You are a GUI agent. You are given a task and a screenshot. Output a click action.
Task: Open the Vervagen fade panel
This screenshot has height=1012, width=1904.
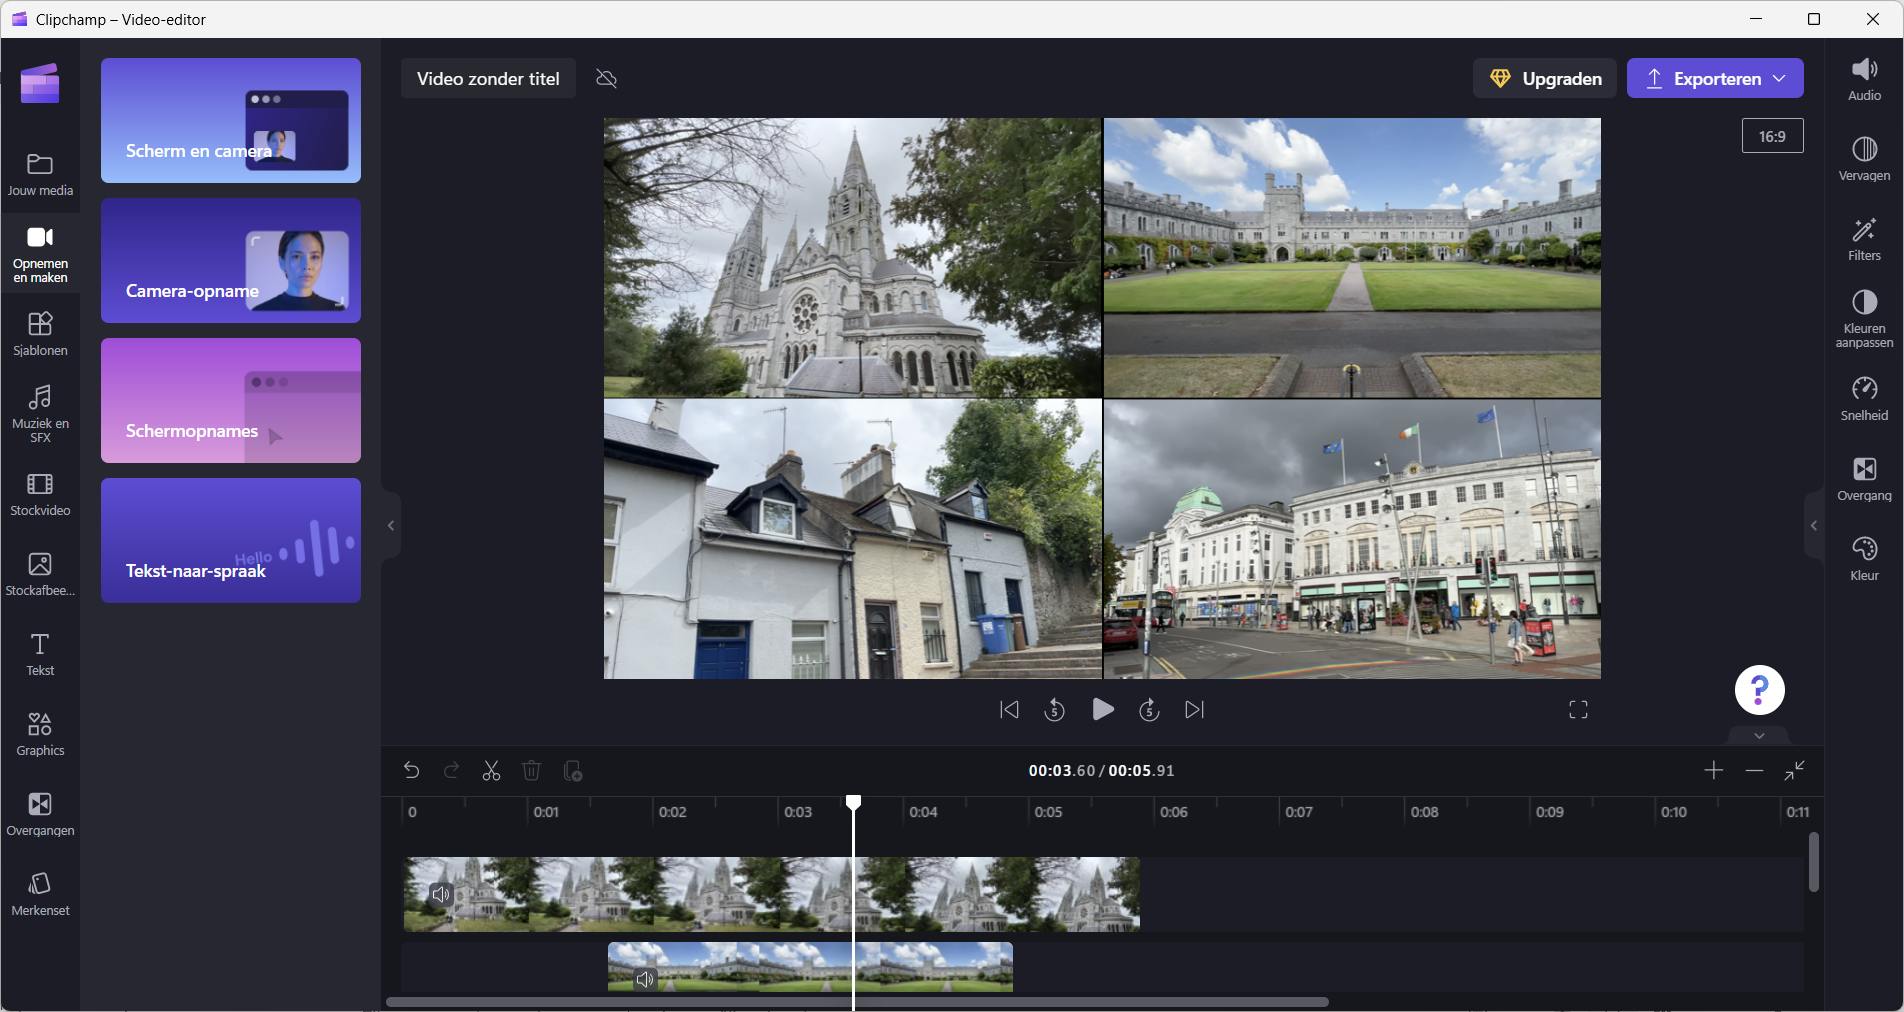coord(1863,159)
